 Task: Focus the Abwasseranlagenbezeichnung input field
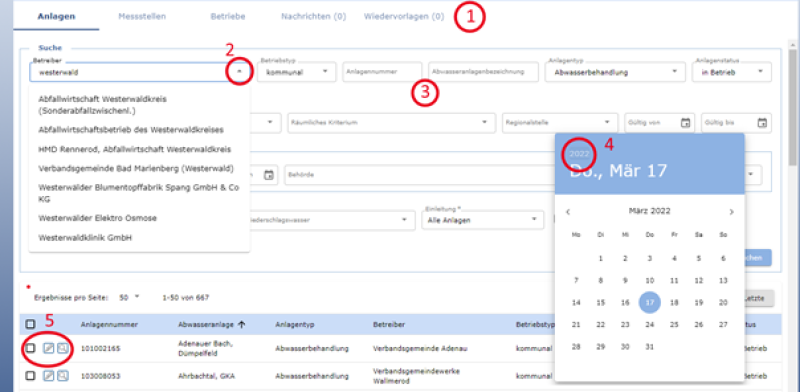pos(484,72)
